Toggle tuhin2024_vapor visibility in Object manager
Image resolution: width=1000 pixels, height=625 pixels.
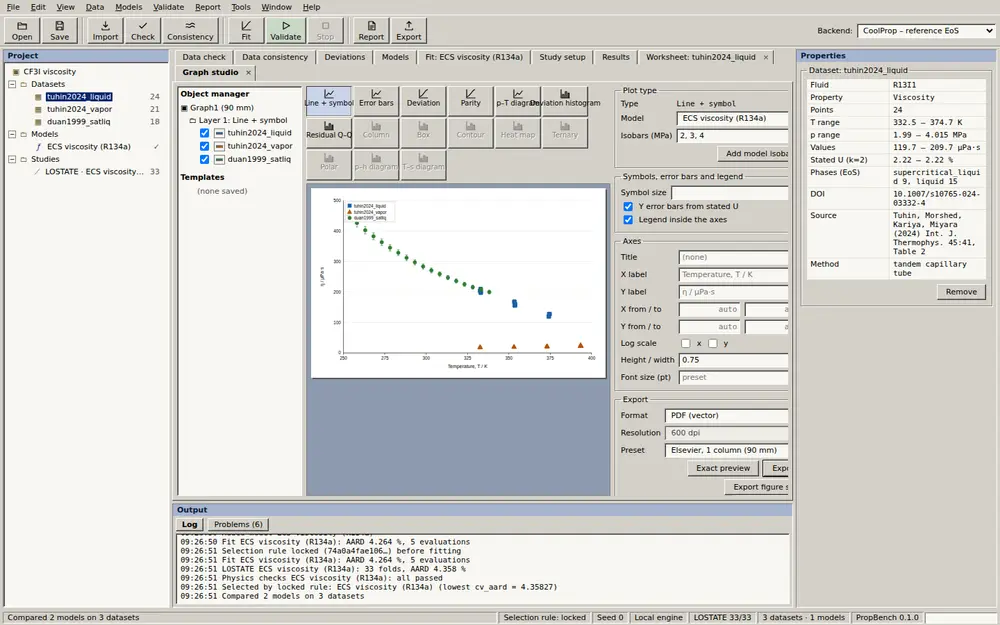click(204, 146)
